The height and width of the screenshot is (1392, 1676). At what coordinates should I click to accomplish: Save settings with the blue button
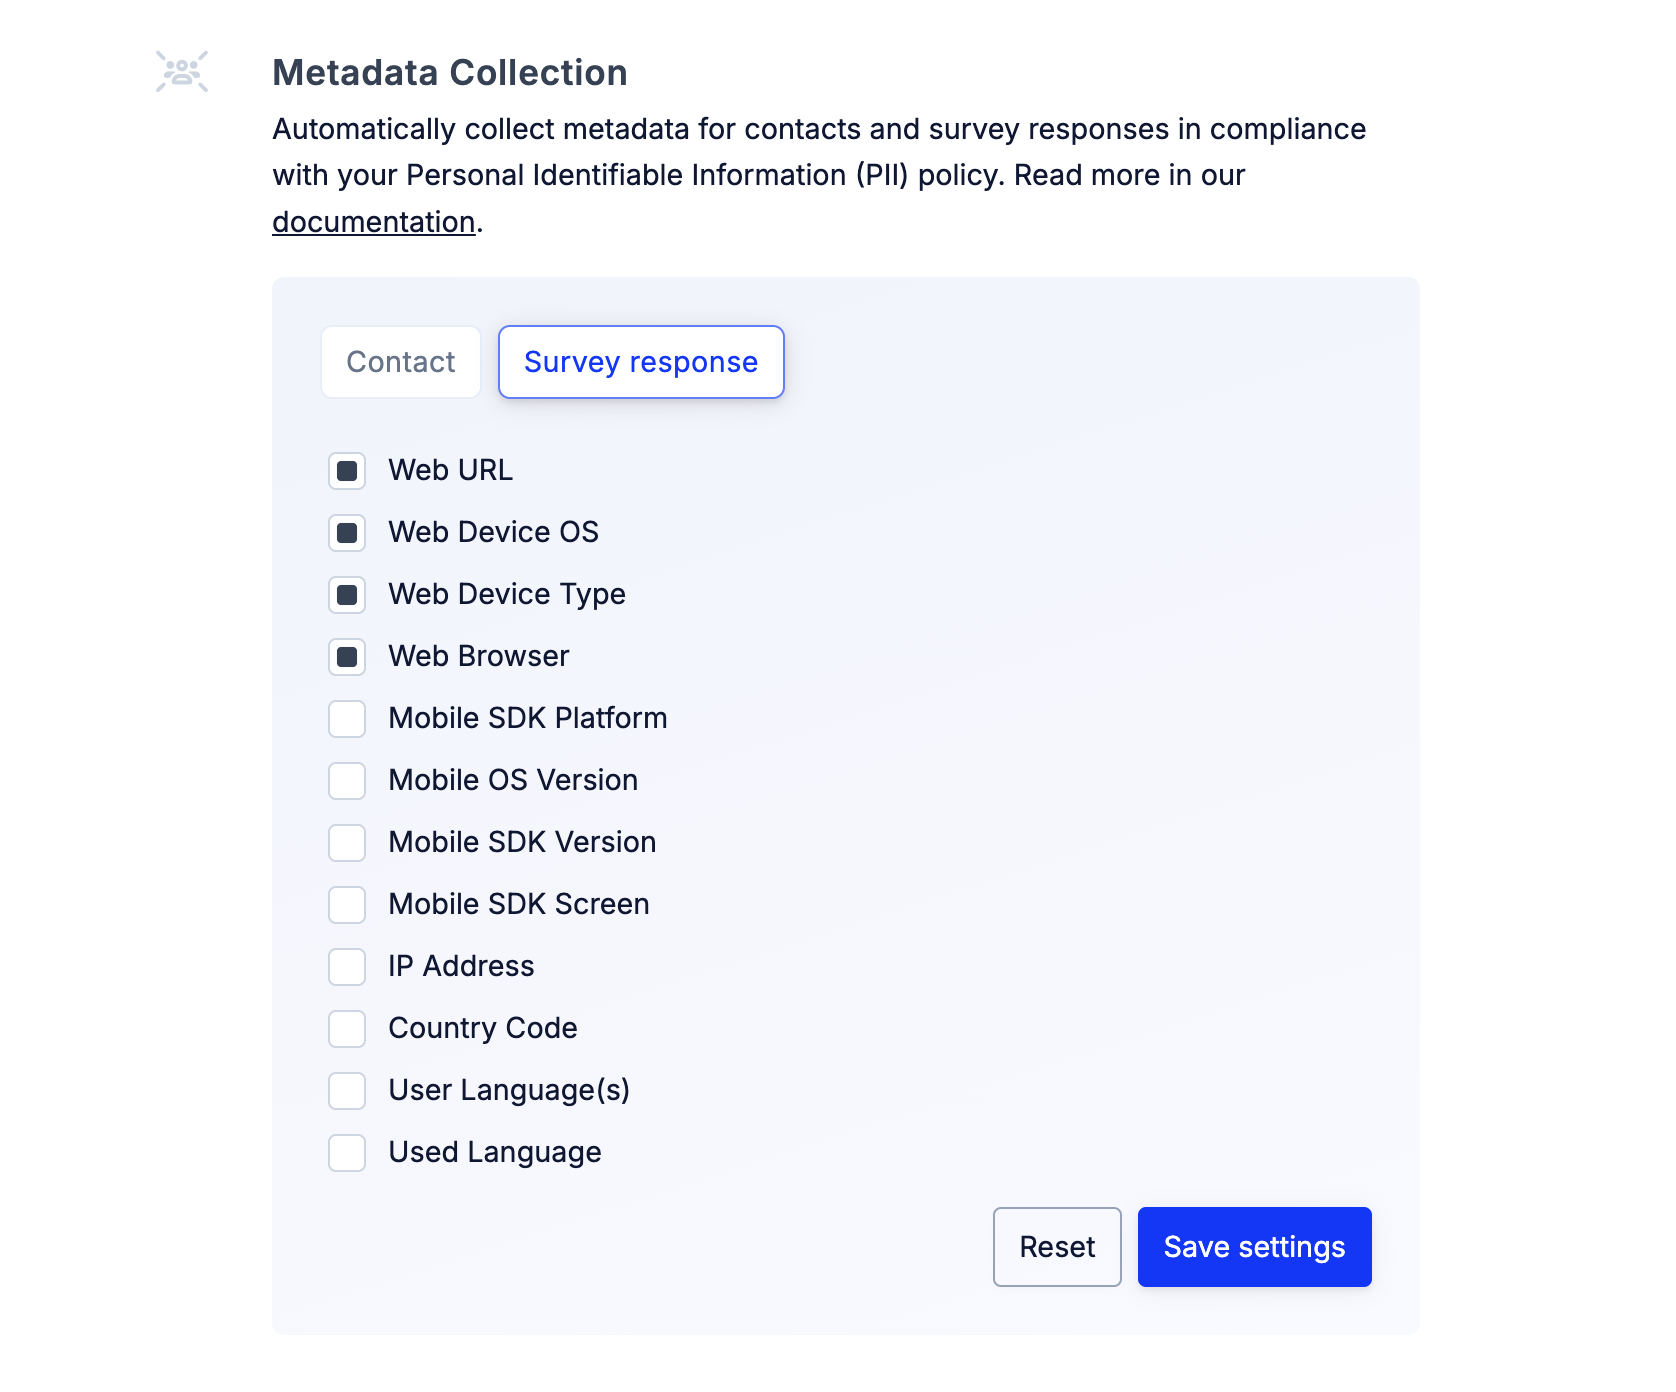click(1255, 1247)
